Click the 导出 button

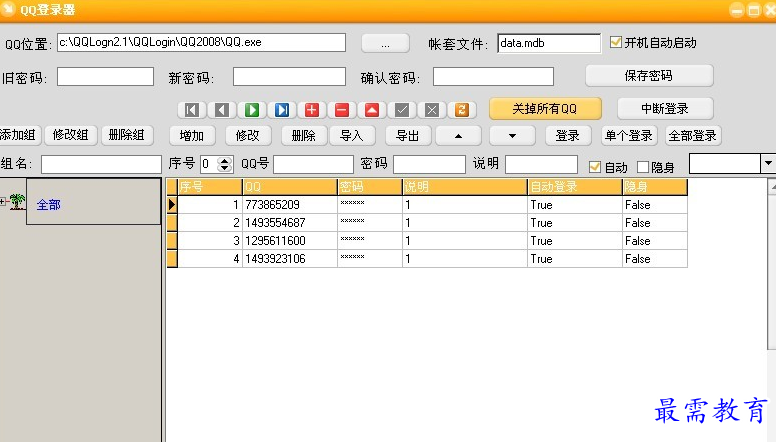(408, 136)
